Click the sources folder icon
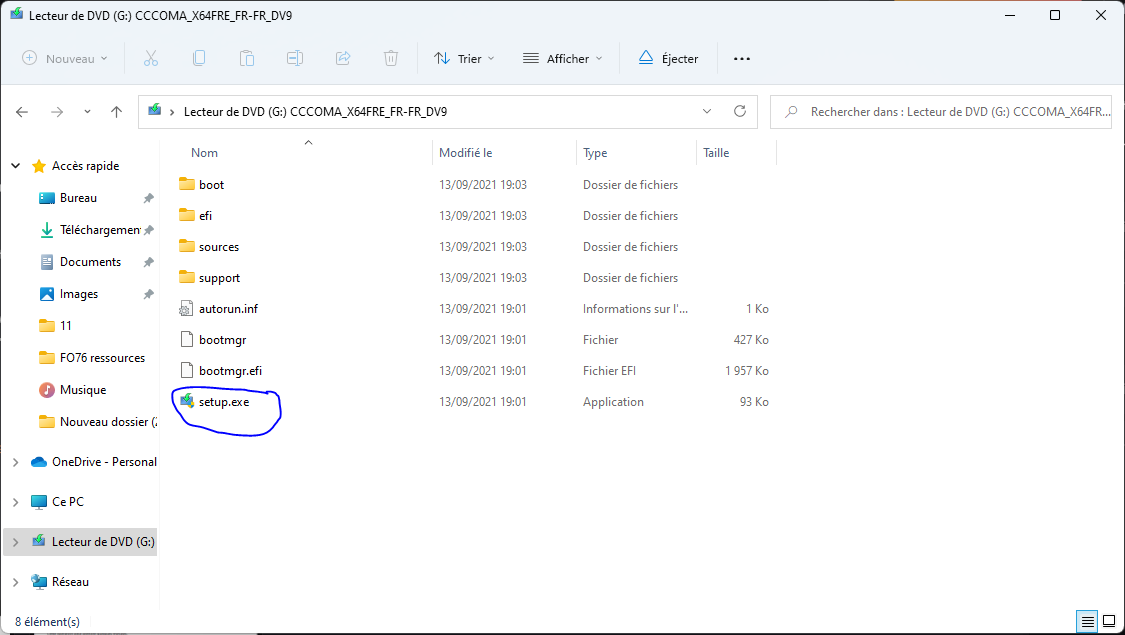 [x=187, y=246]
